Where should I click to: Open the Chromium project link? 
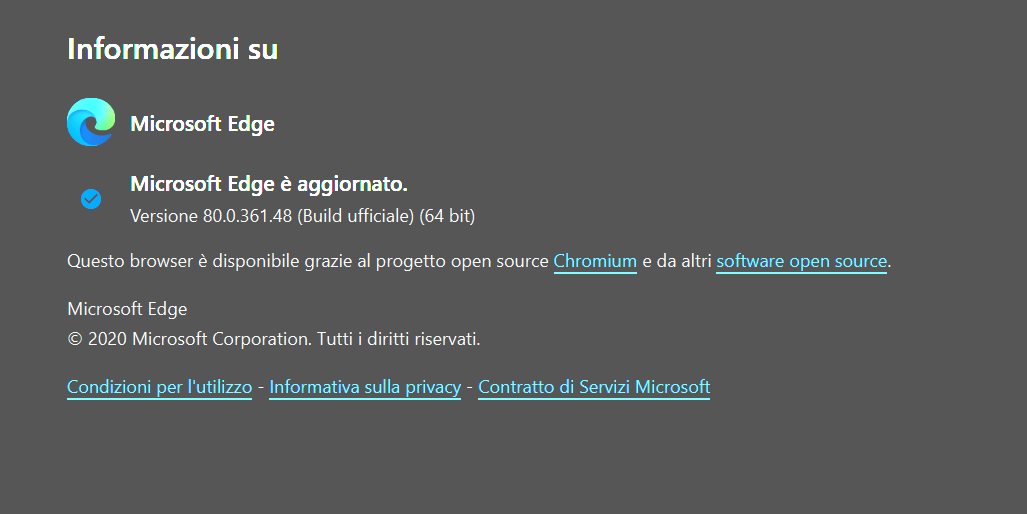tap(595, 261)
